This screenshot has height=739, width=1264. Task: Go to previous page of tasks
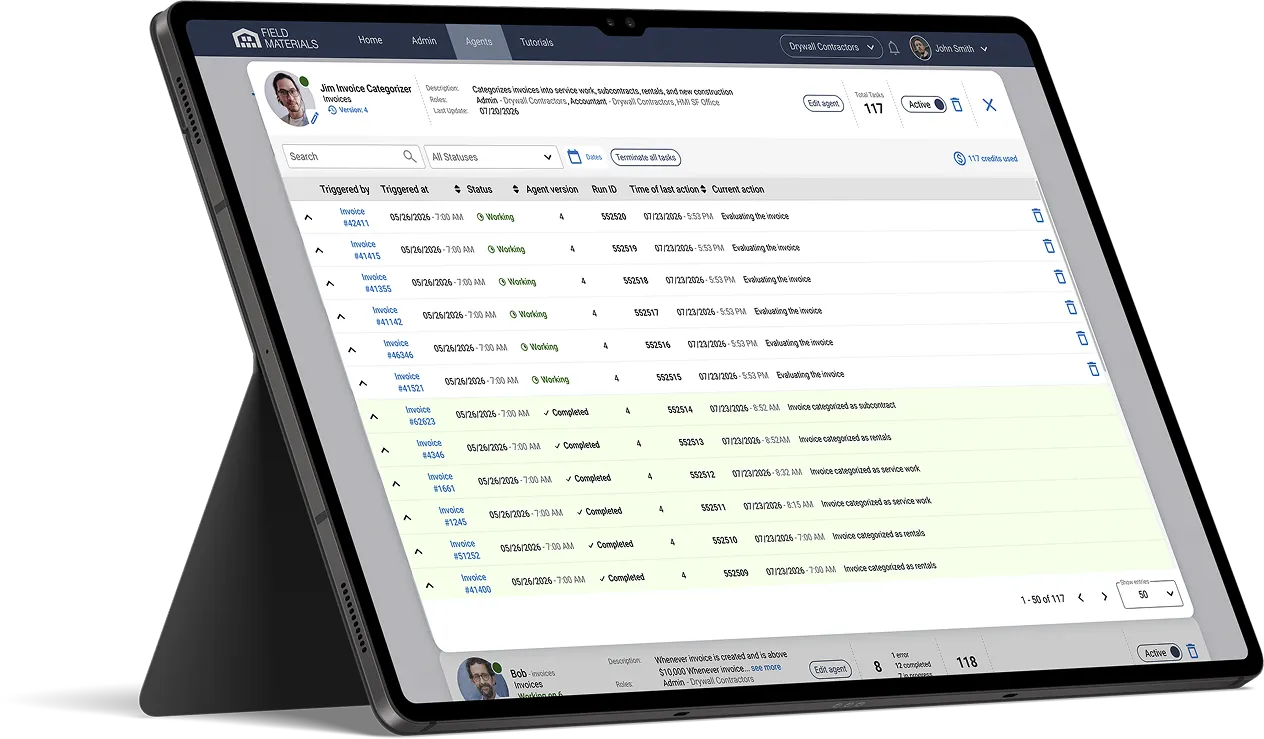click(1080, 598)
